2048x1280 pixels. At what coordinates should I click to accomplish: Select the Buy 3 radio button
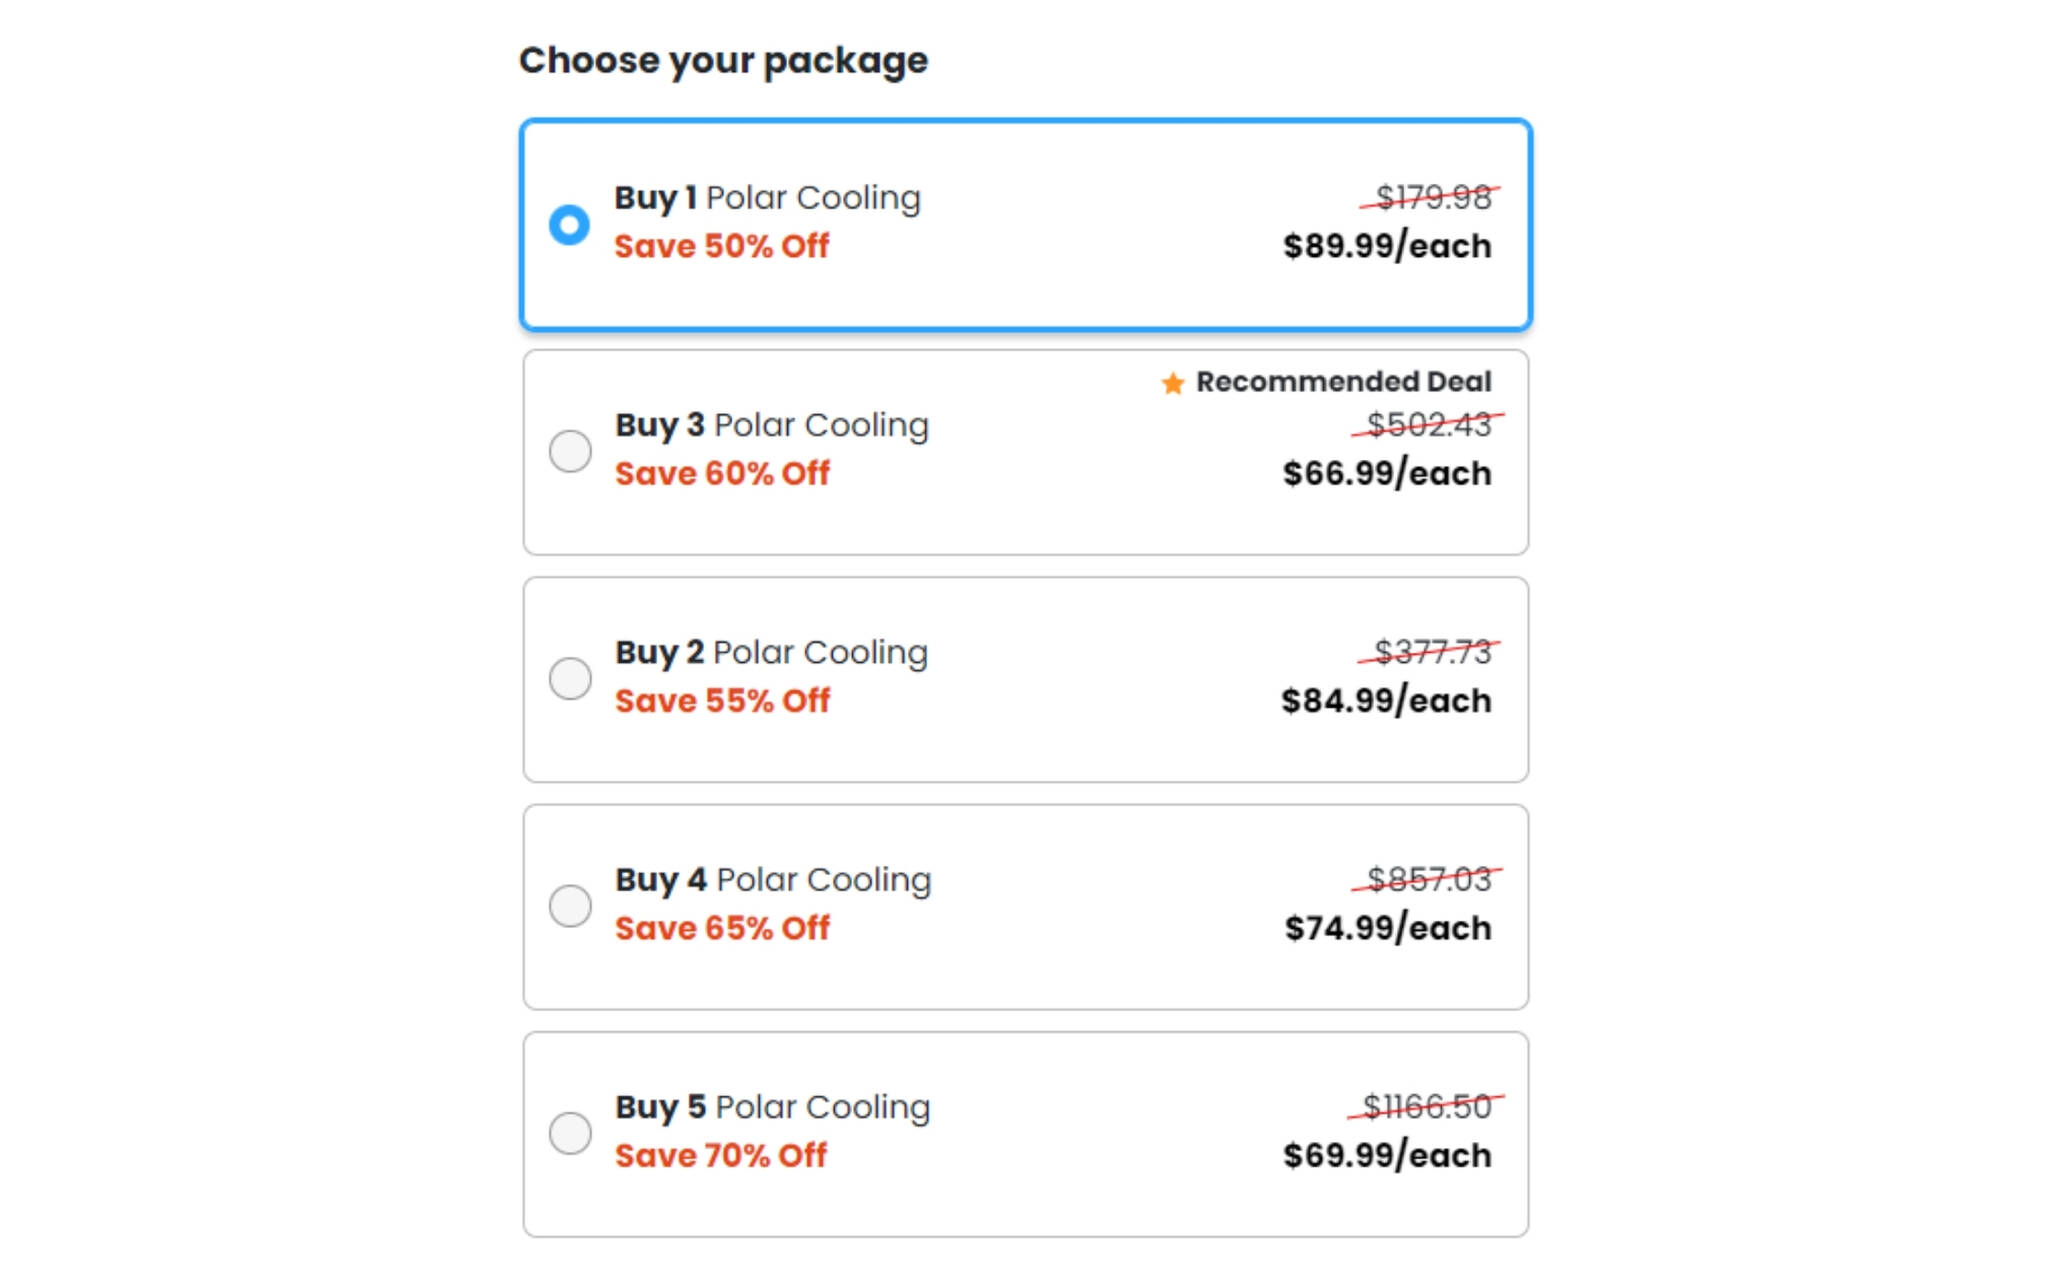point(570,451)
